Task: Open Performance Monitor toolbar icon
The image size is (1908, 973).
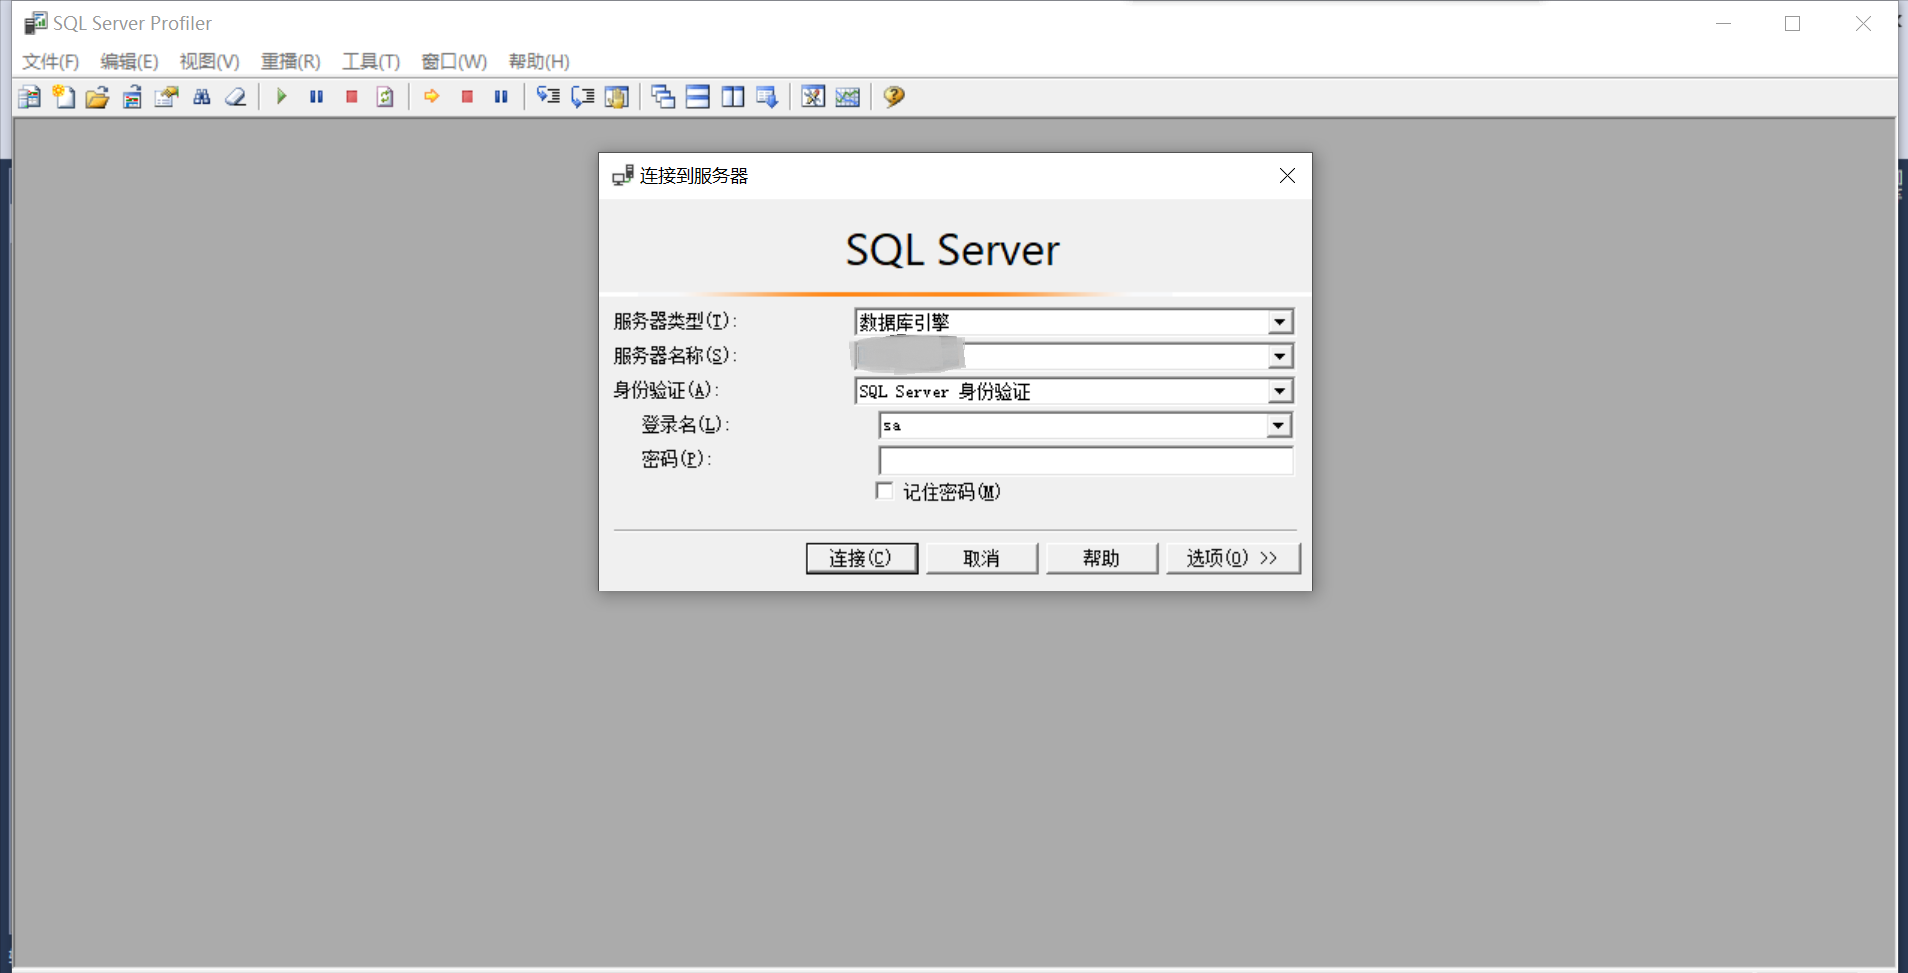Action: [x=848, y=97]
